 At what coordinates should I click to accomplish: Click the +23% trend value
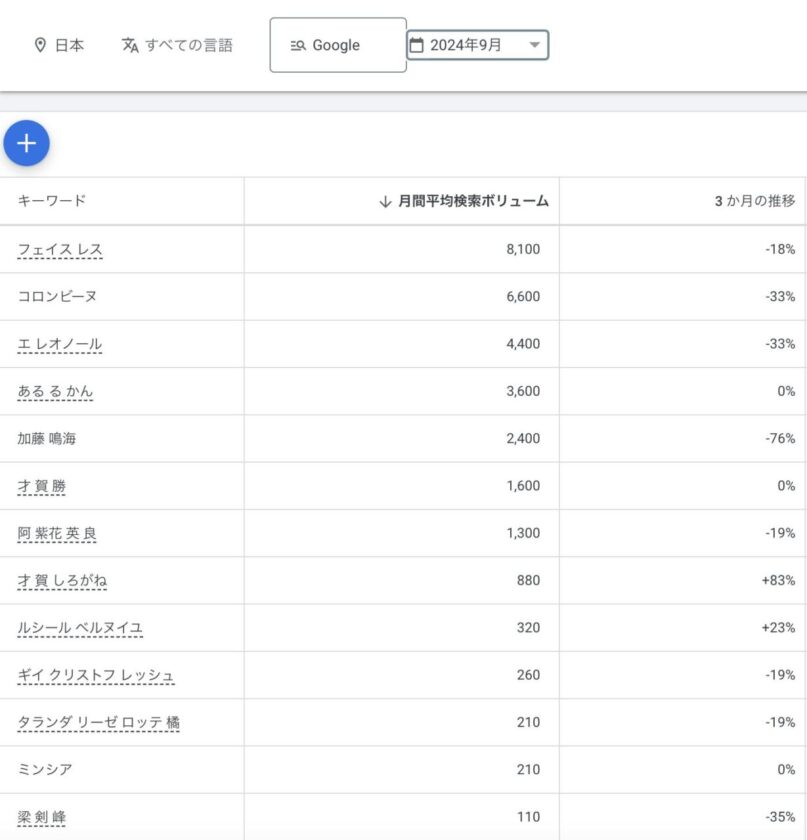779,627
